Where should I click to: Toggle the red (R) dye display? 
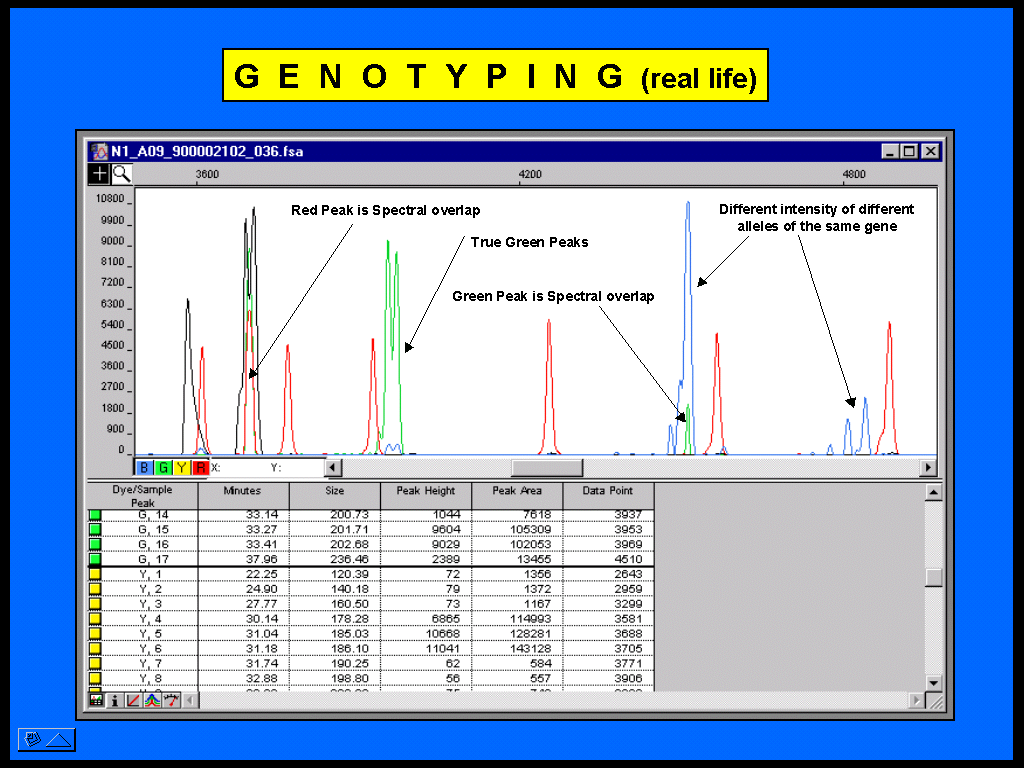[x=200, y=467]
